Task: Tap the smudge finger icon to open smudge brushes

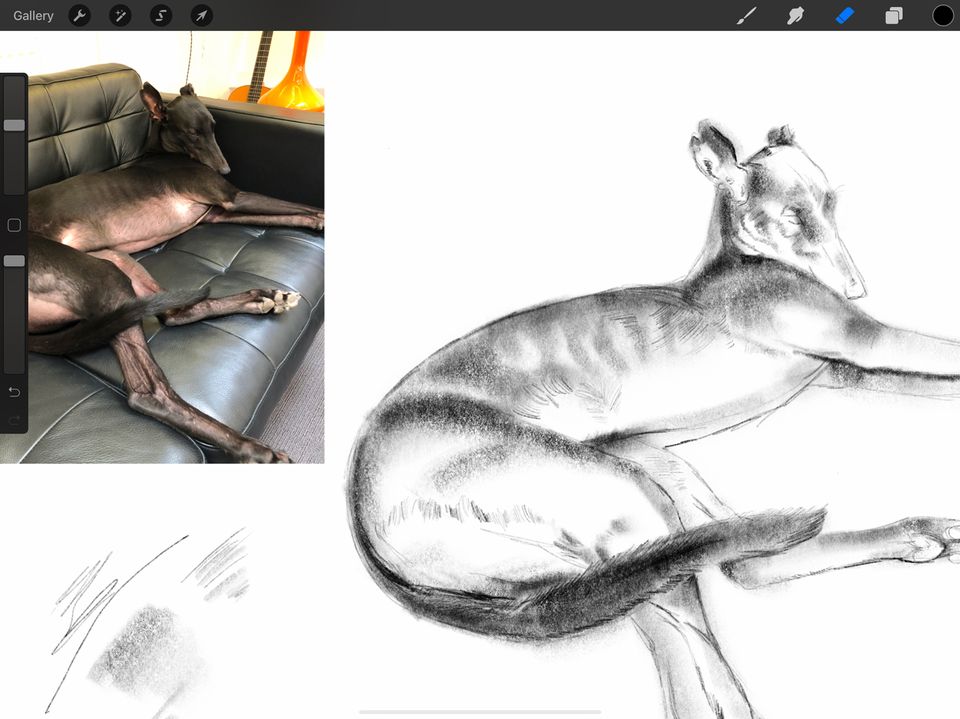Action: click(x=795, y=15)
